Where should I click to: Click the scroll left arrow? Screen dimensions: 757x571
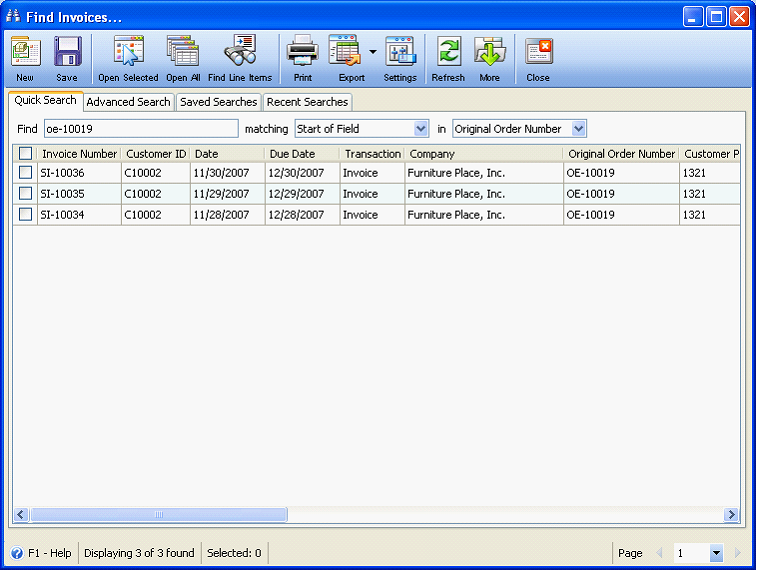[21, 515]
